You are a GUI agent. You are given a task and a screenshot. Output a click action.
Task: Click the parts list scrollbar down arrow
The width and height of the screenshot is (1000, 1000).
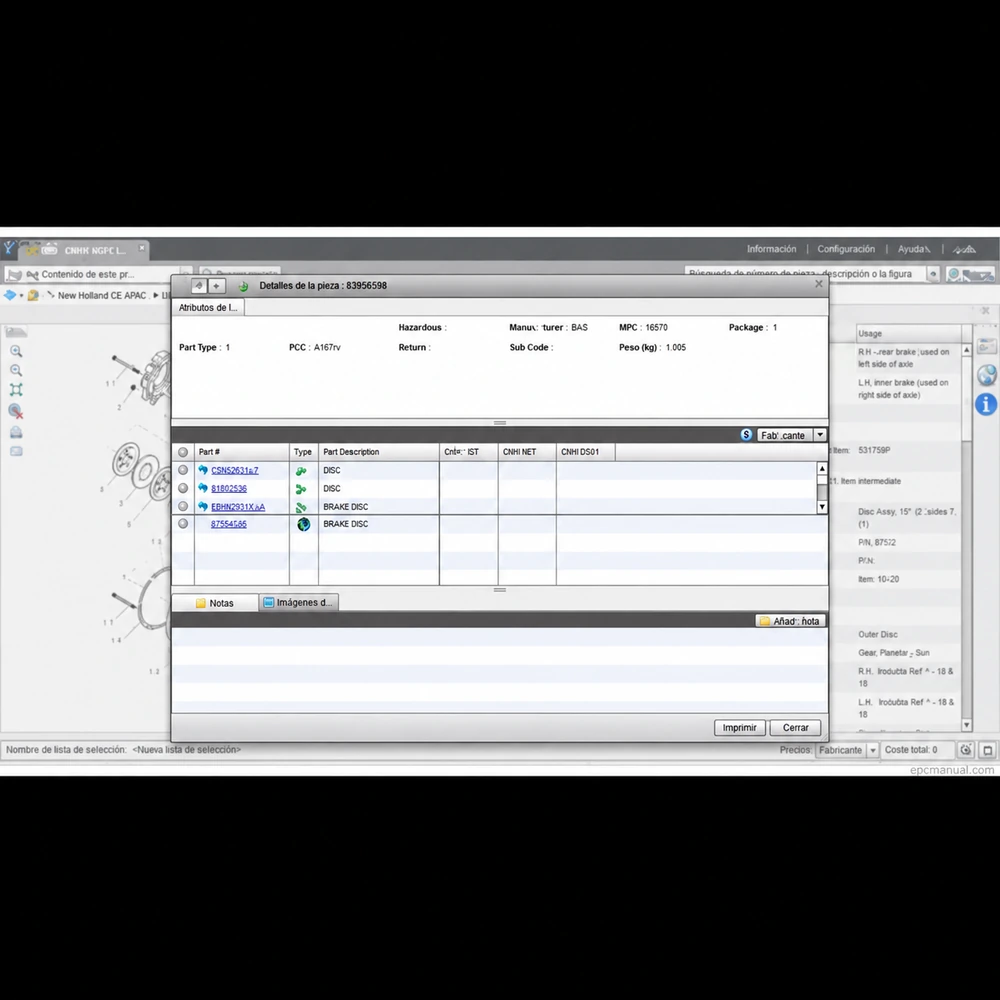[822, 507]
